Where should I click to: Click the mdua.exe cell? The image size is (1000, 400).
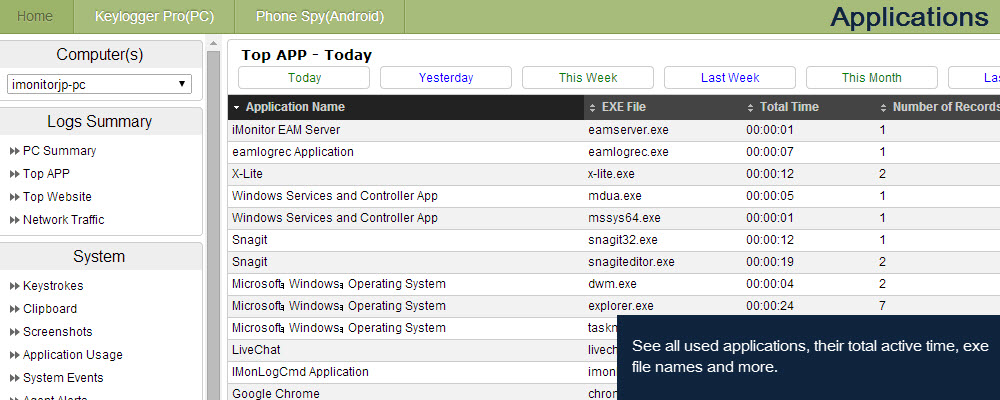point(615,196)
